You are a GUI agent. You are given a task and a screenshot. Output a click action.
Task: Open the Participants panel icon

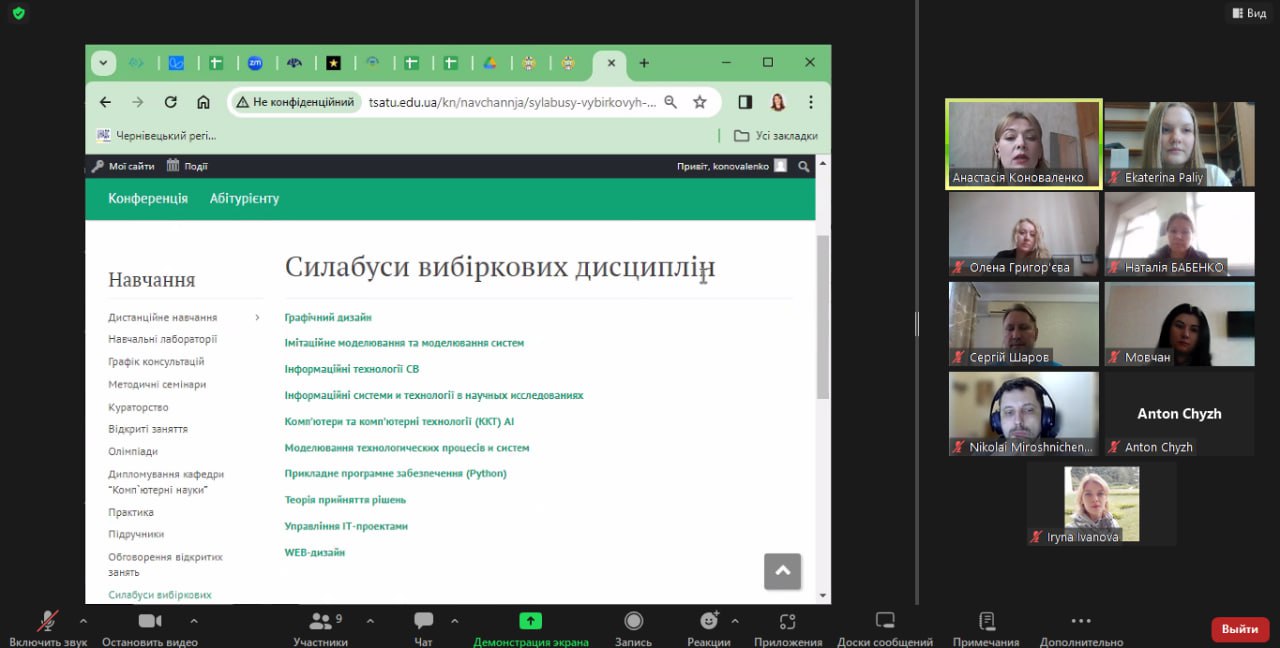320,622
